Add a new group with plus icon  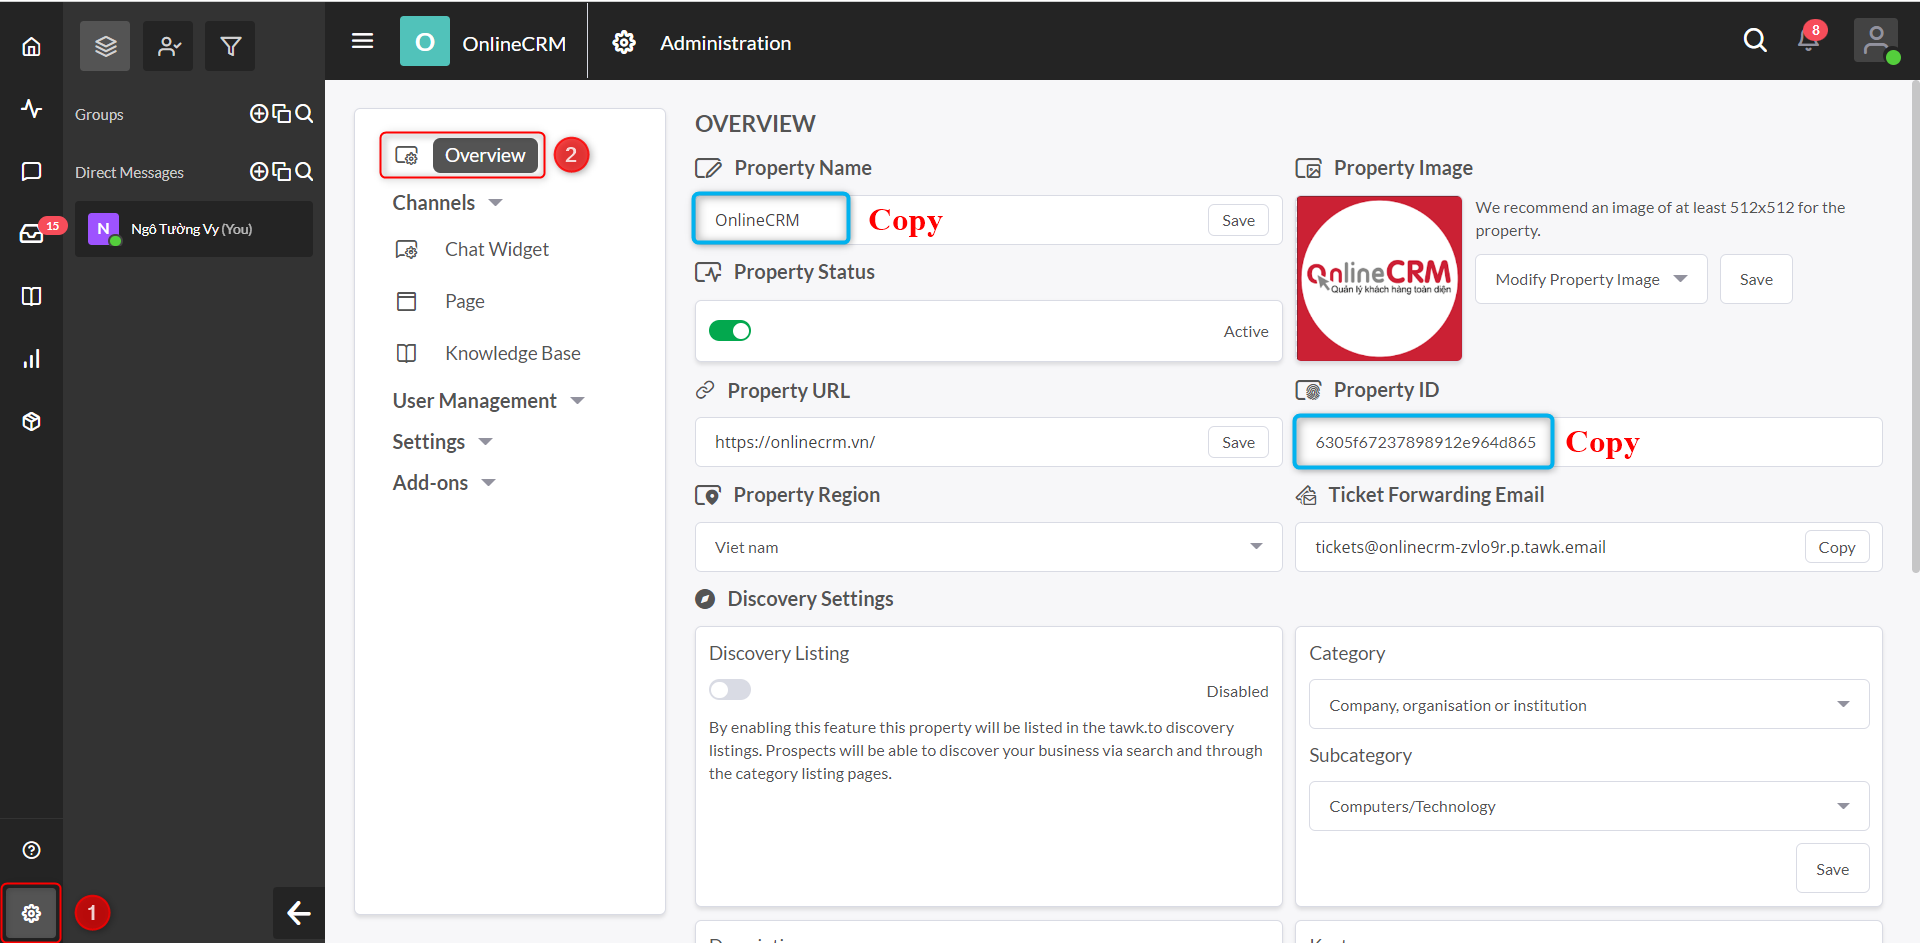[258, 113]
